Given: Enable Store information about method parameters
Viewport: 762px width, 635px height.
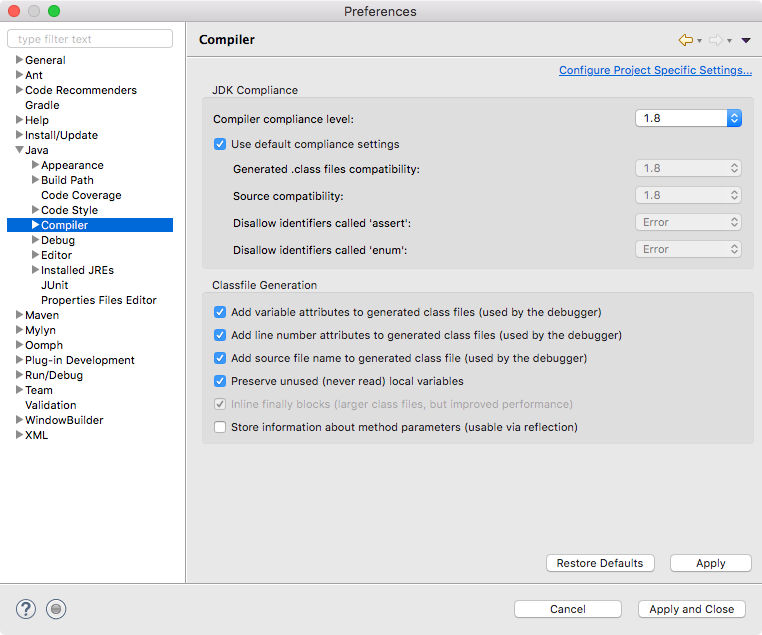Looking at the screenshot, I should click(x=220, y=427).
